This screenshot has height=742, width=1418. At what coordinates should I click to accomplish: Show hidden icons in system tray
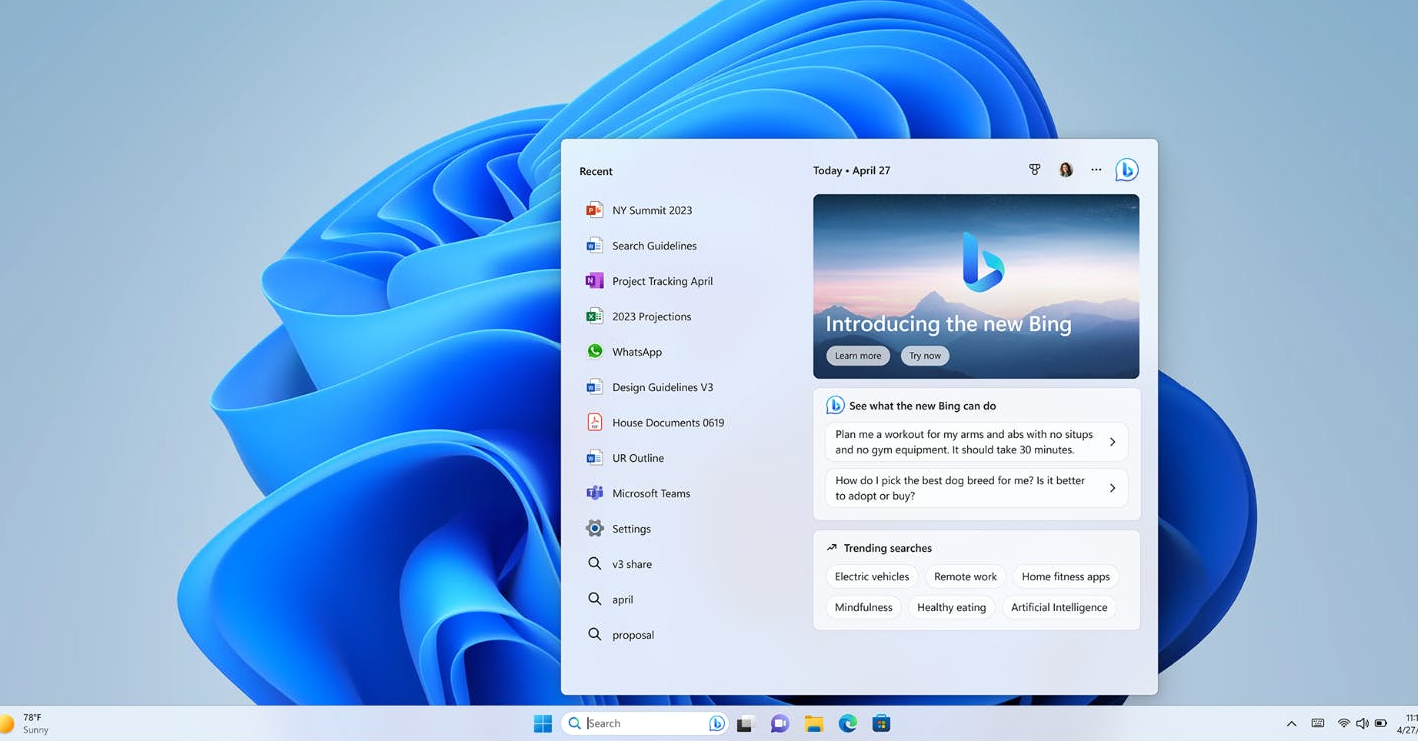pos(1291,724)
